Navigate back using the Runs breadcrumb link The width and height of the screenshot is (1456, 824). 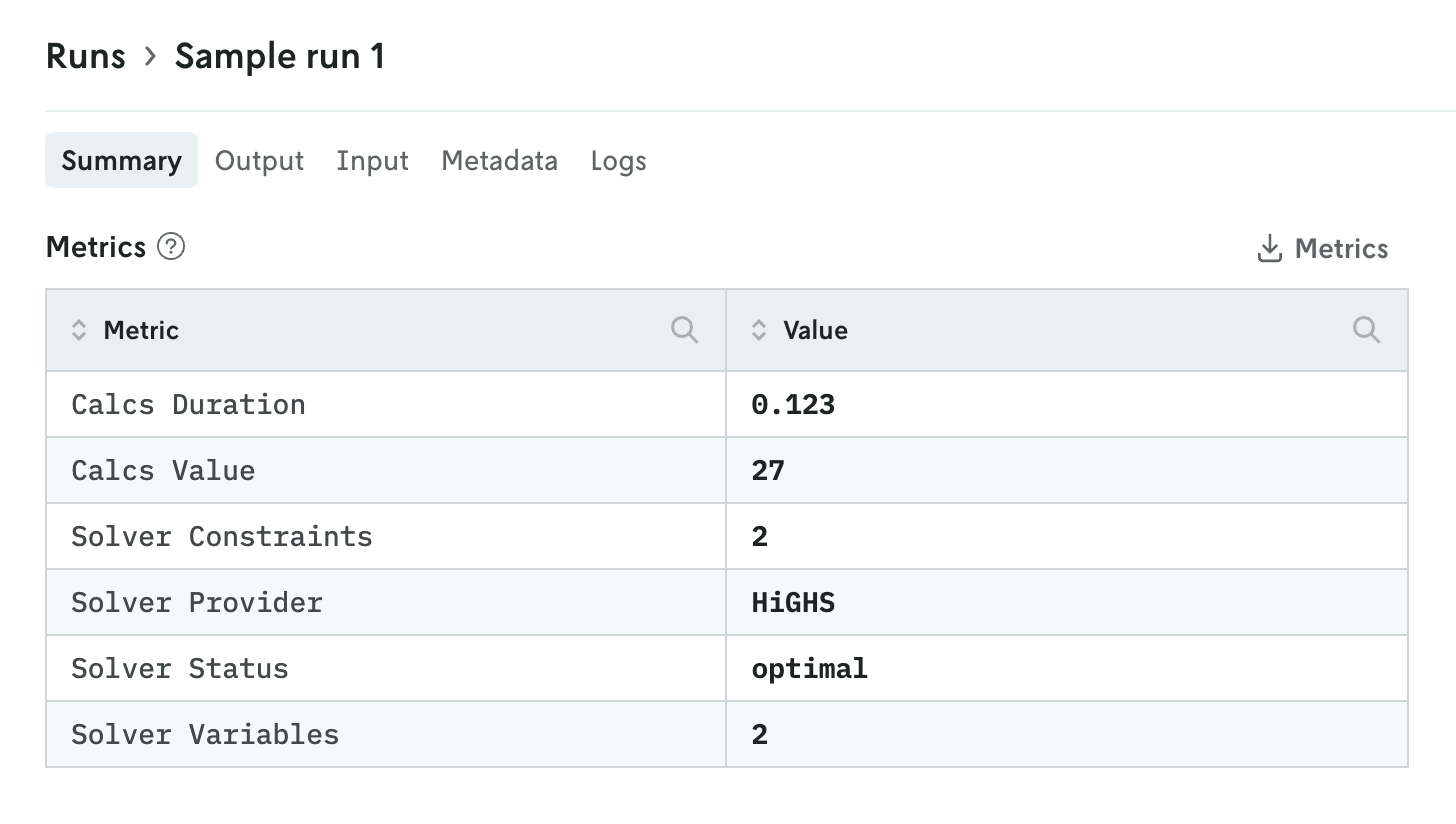tap(86, 56)
